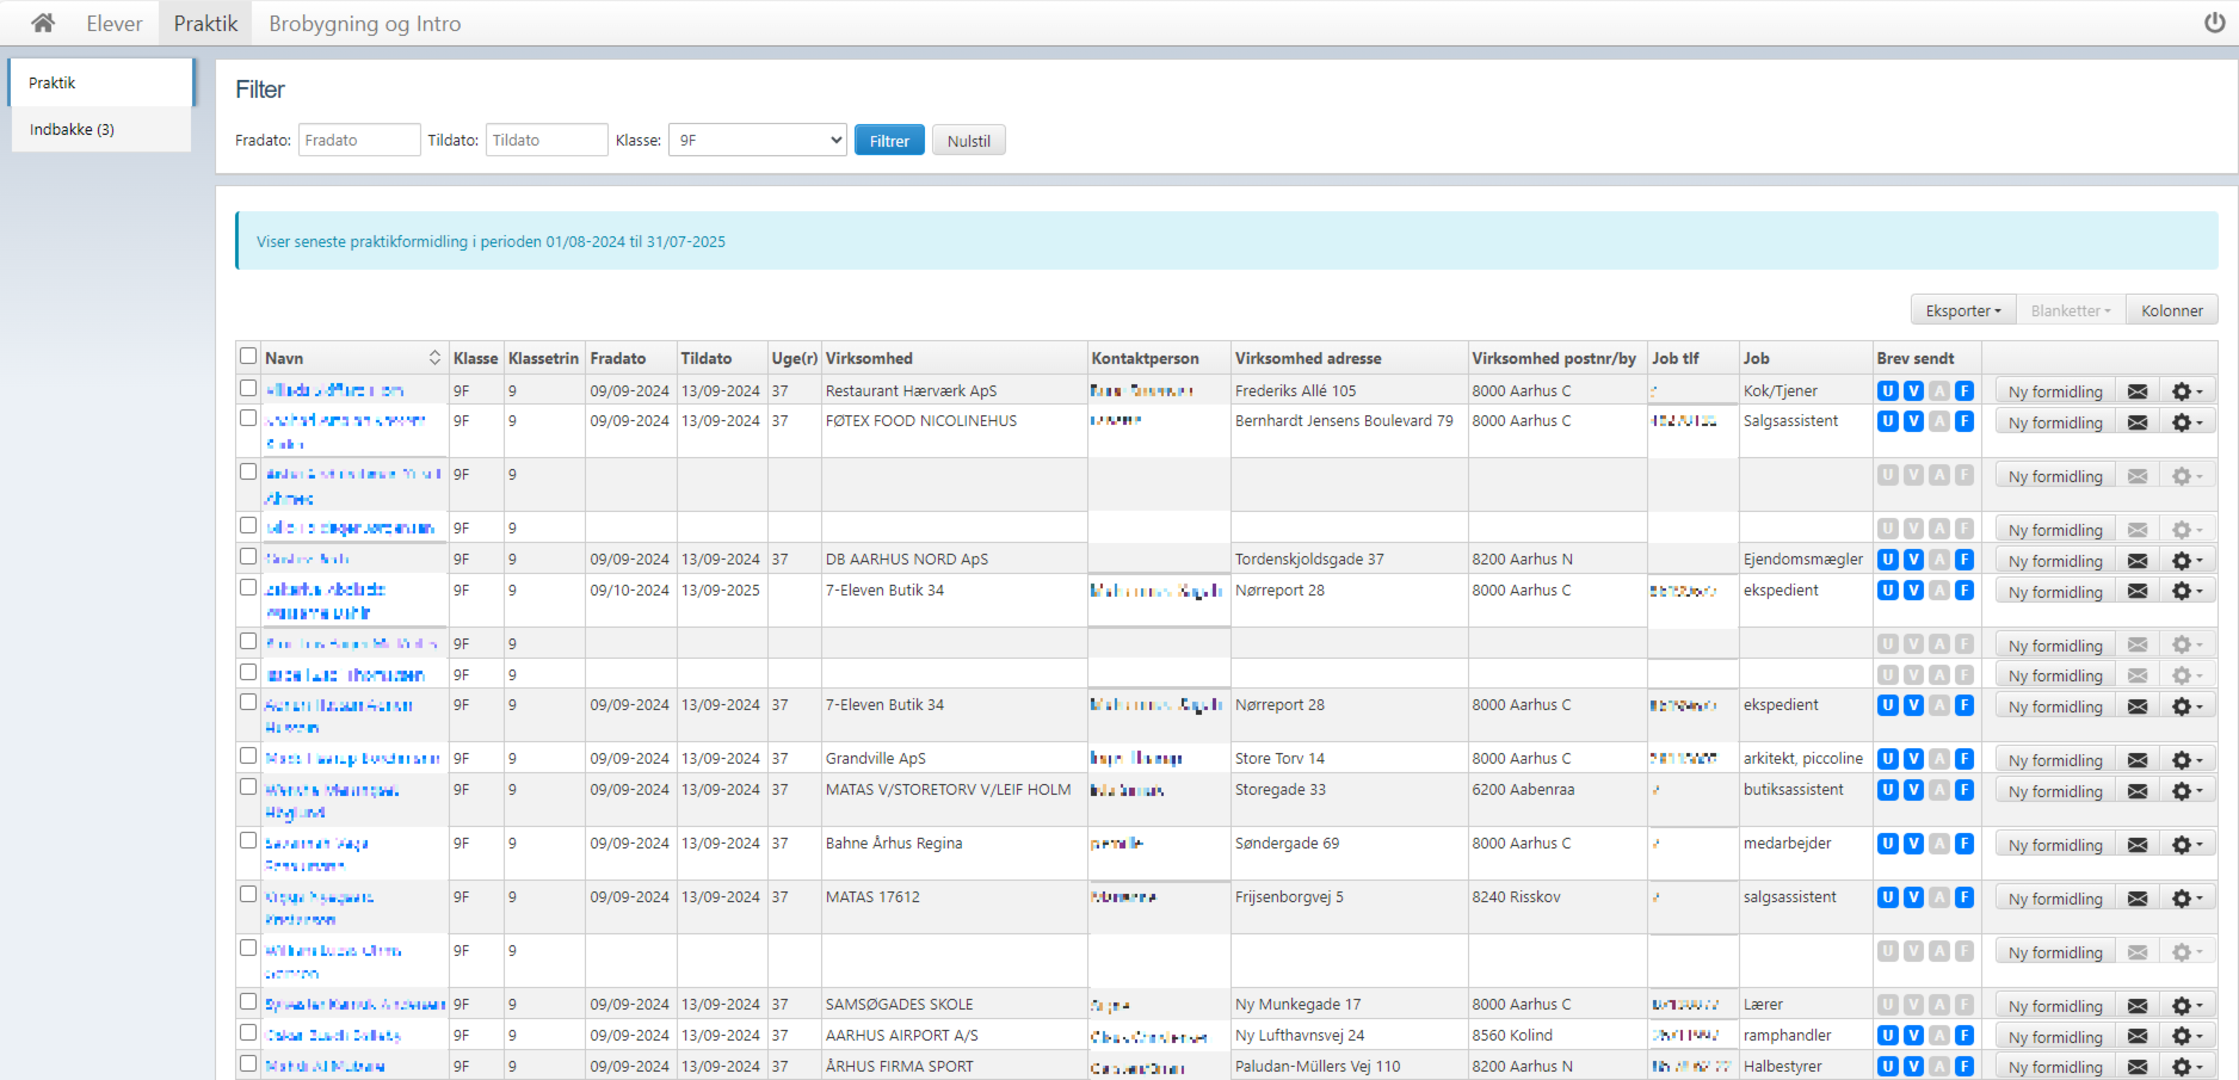Tick the select-all checkbox in the table header
Viewport: 2239px width, 1080px height.
pos(248,357)
